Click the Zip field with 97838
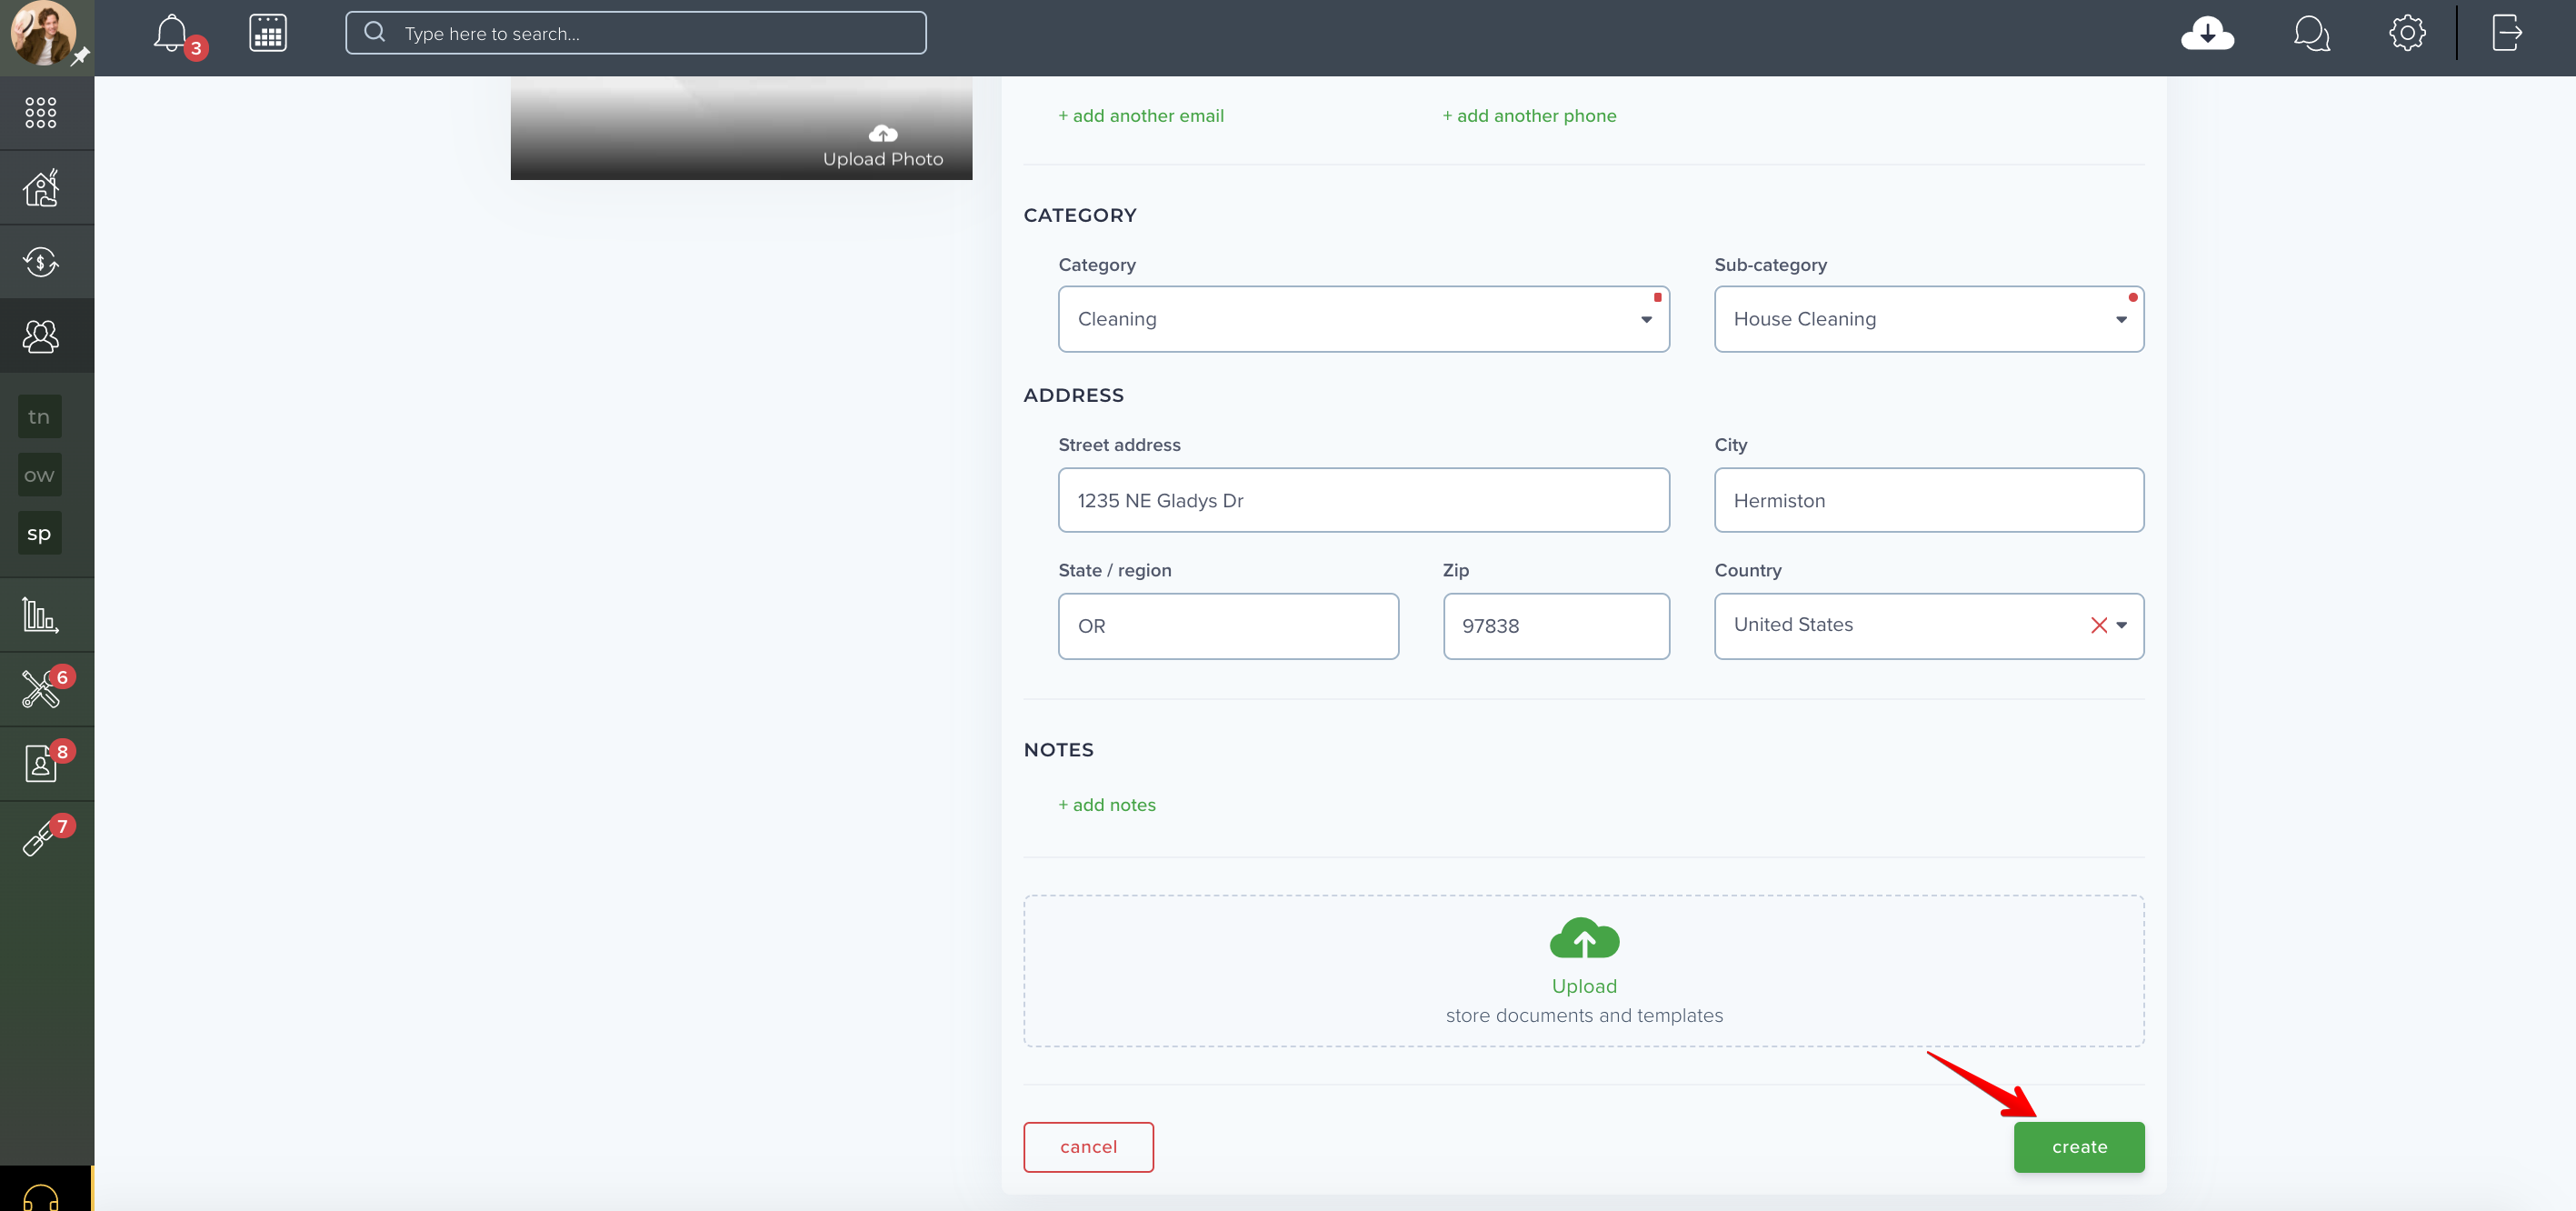Image resolution: width=2576 pixels, height=1211 pixels. (x=1556, y=626)
